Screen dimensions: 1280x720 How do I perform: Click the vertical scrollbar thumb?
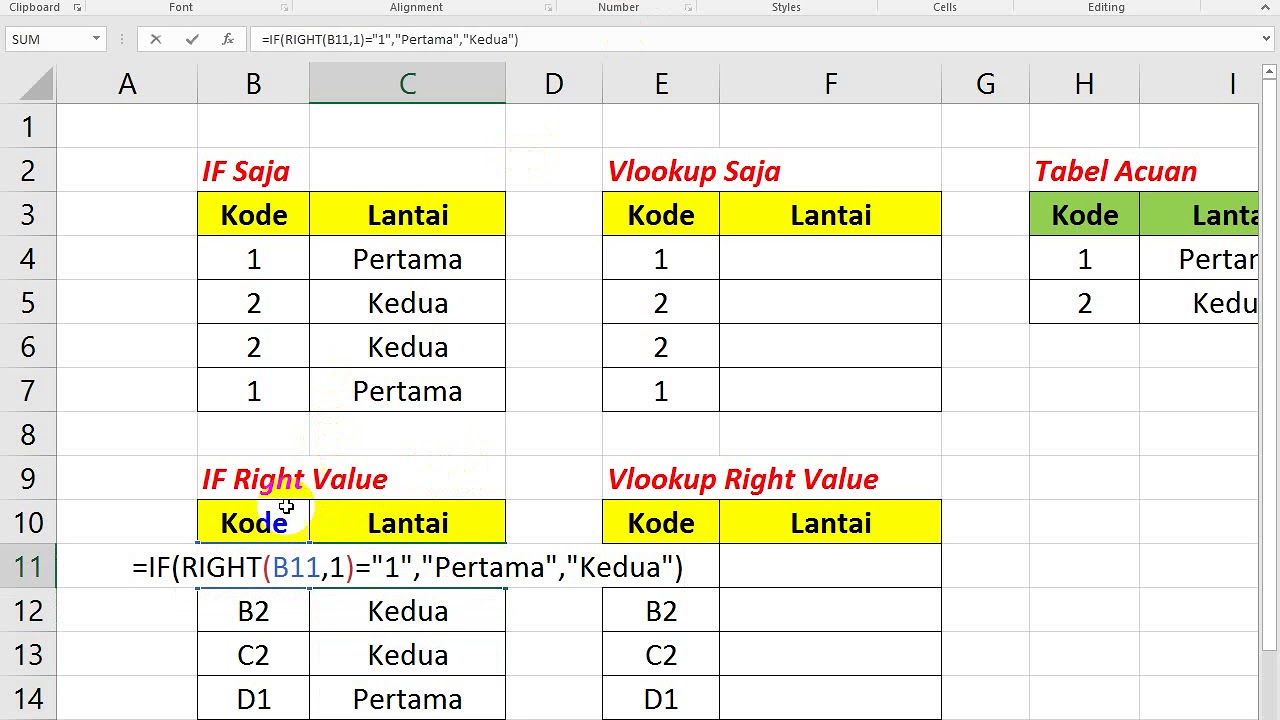click(x=1269, y=365)
